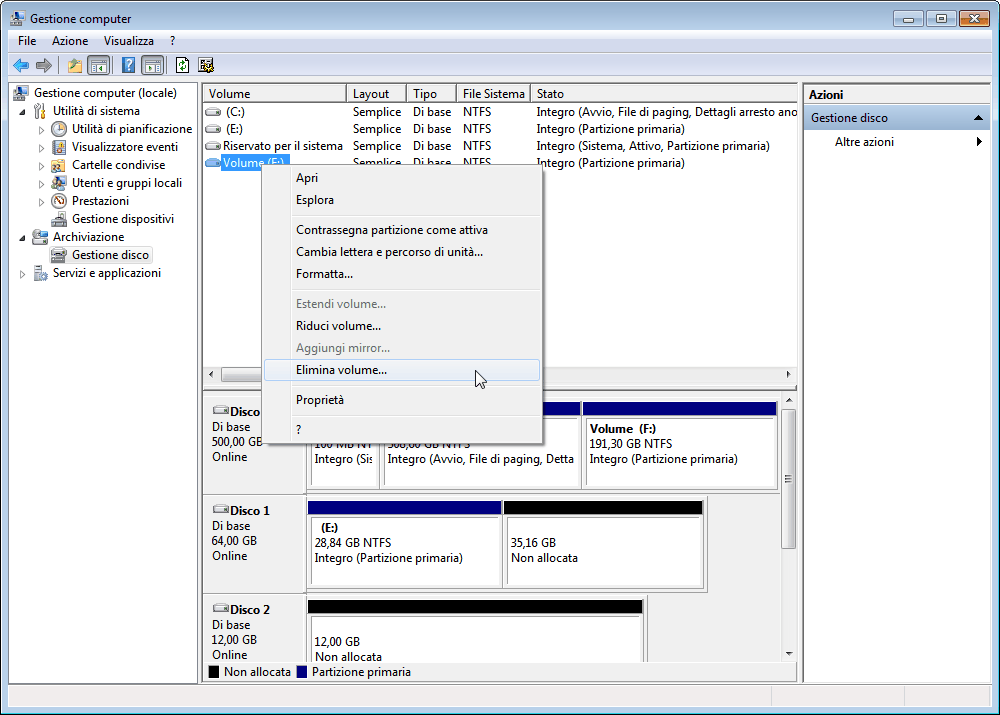This screenshot has height=715, width=1000.
Task: Click the Utilità di sistema tools icon
Action: [40, 111]
